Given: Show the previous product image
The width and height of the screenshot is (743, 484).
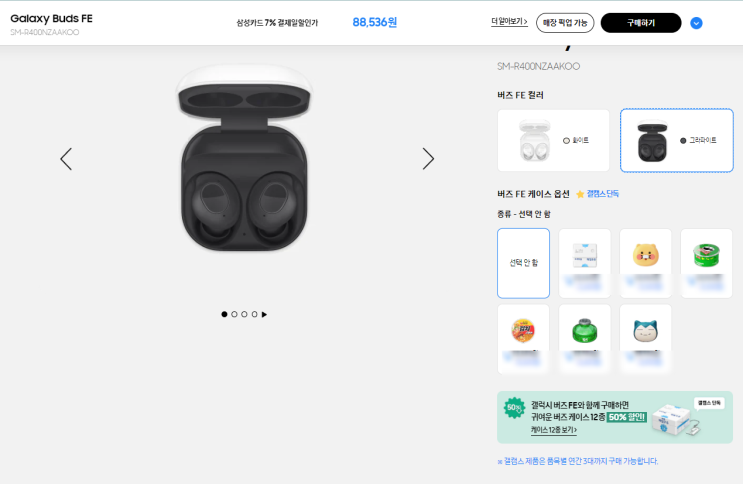Looking at the screenshot, I should pos(66,159).
